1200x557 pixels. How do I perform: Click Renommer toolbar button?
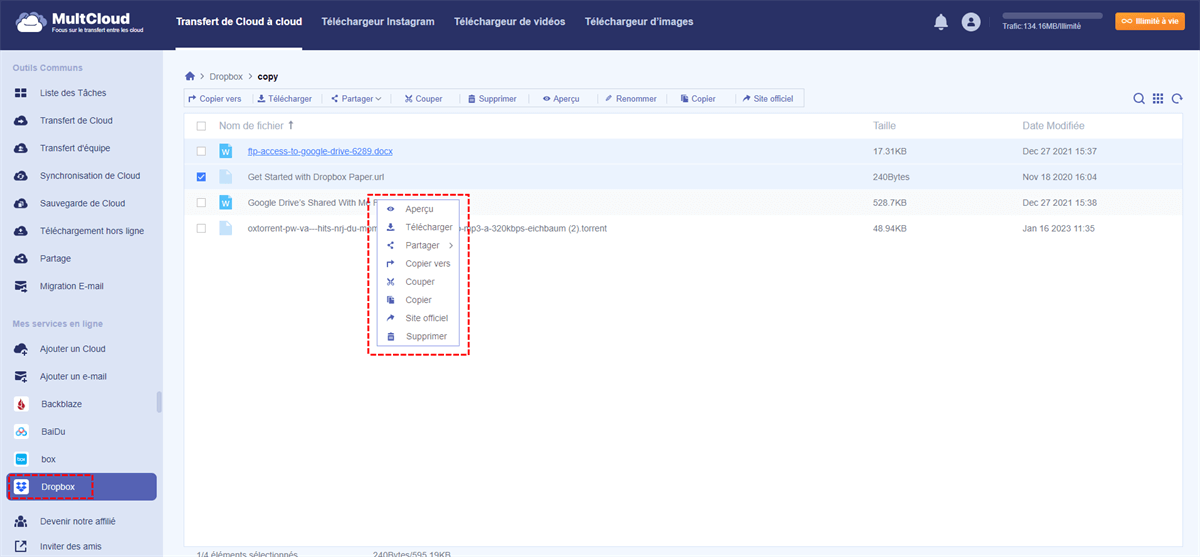pyautogui.click(x=631, y=99)
